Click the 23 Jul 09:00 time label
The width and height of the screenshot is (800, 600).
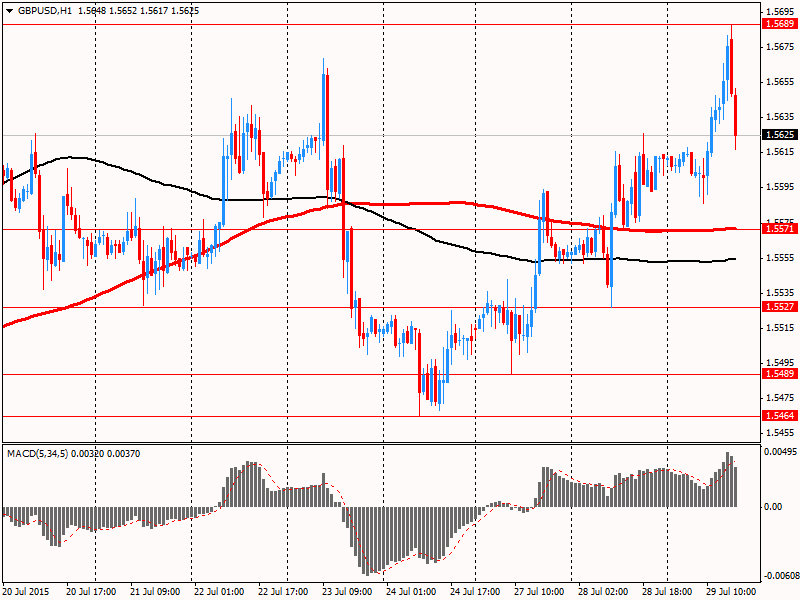348,592
